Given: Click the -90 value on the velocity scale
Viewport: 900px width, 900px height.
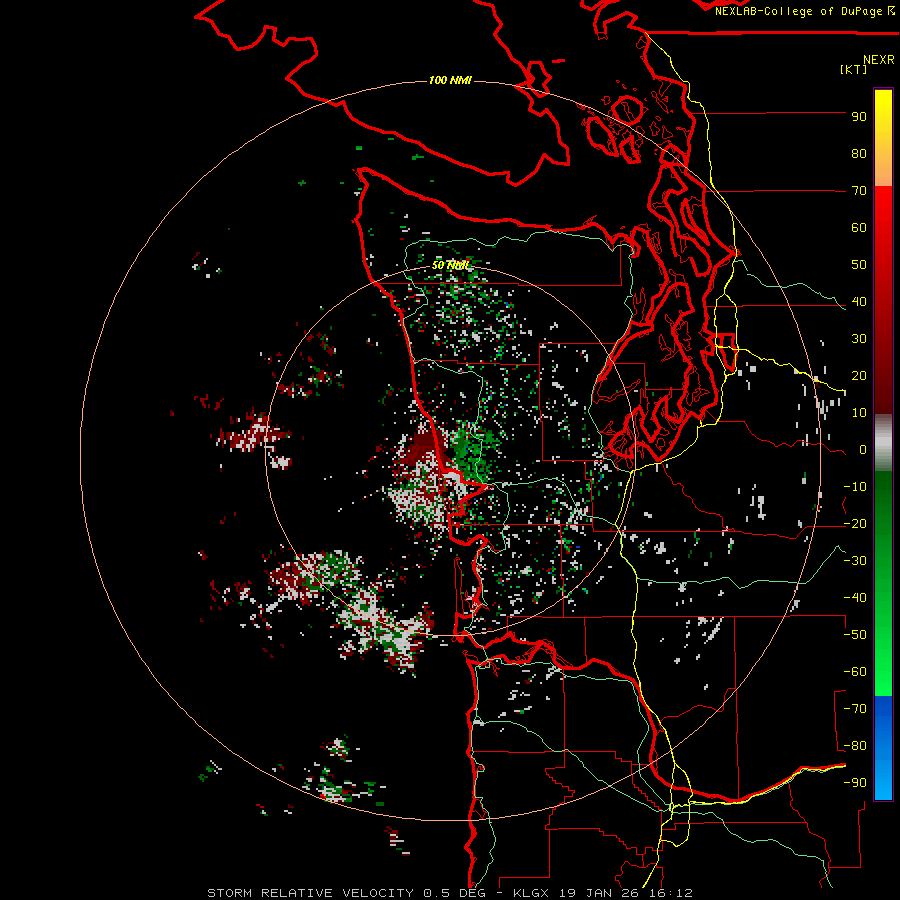Looking at the screenshot, I should pos(855,783).
